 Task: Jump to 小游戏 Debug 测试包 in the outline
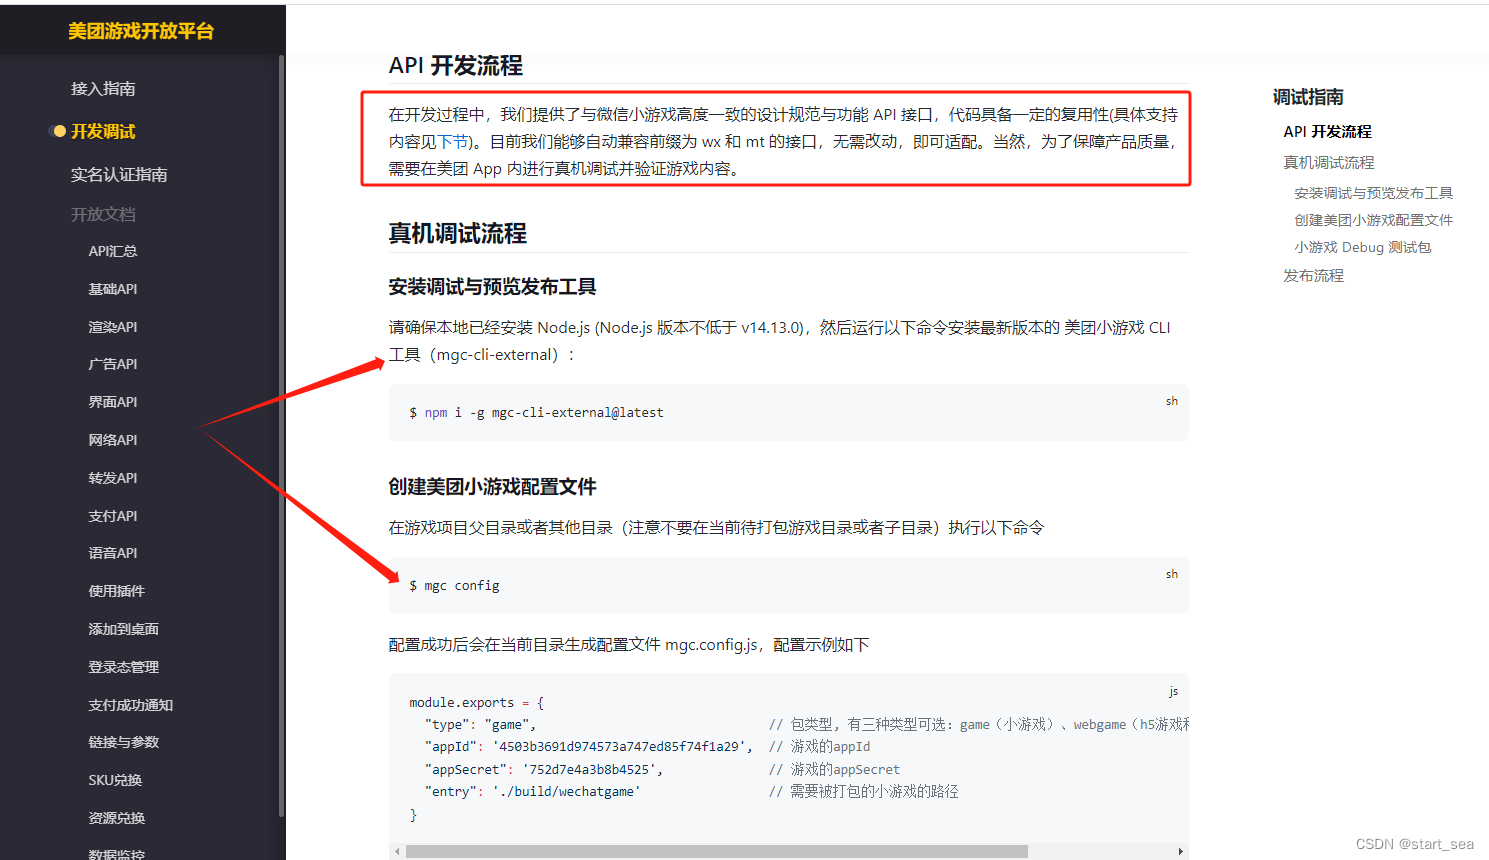coord(1362,247)
